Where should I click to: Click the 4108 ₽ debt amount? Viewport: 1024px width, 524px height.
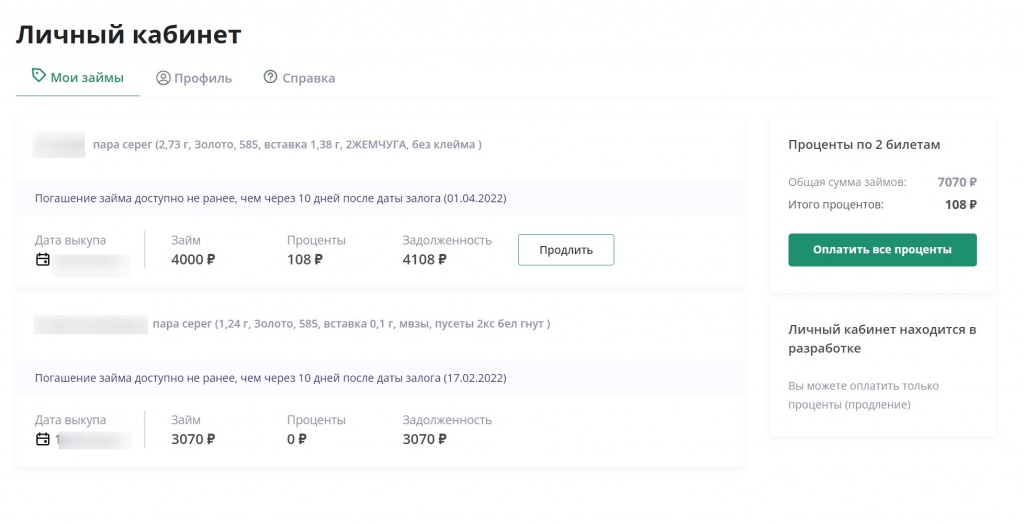(425, 260)
